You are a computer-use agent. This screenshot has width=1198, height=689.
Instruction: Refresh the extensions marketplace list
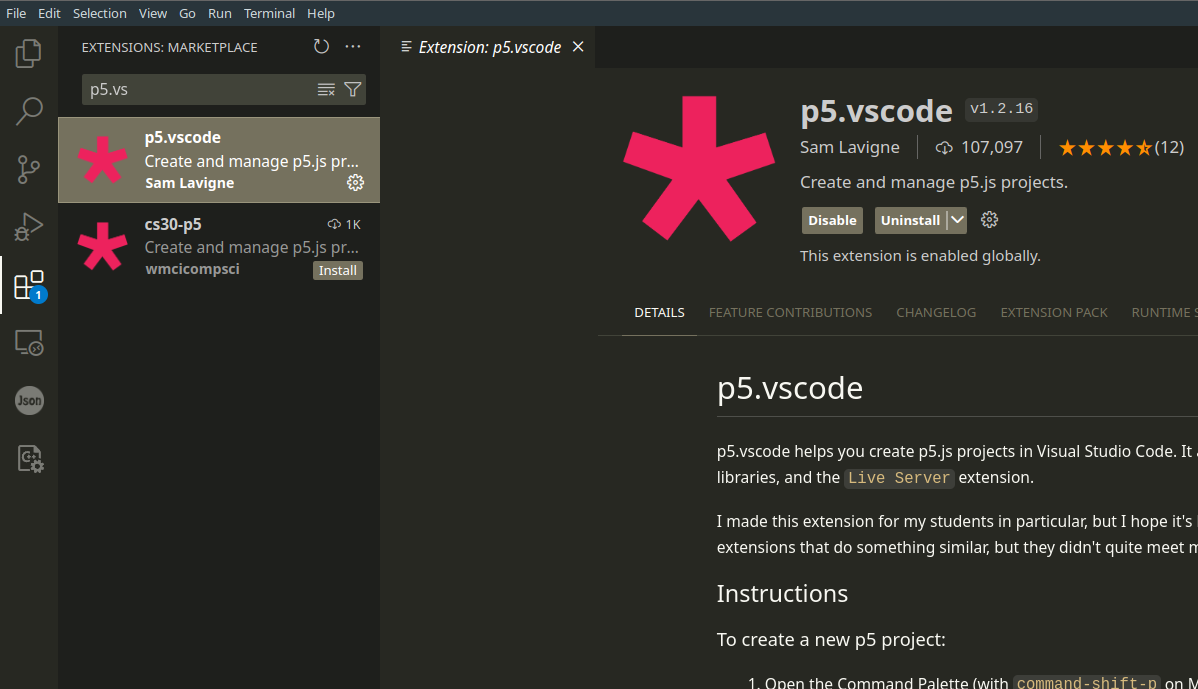click(x=321, y=47)
